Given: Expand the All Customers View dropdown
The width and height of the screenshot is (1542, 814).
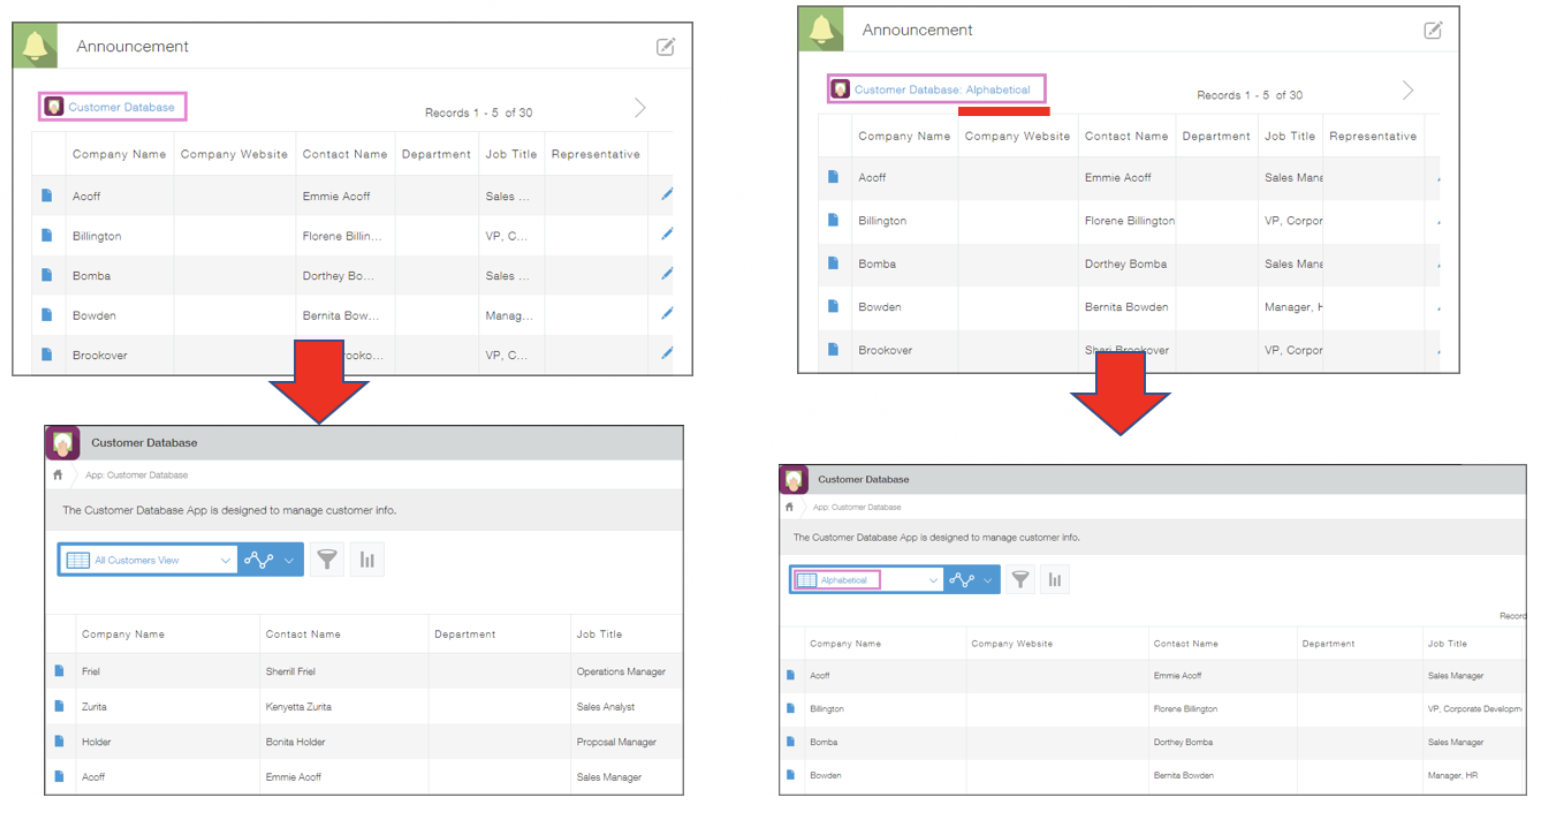Looking at the screenshot, I should (x=225, y=560).
